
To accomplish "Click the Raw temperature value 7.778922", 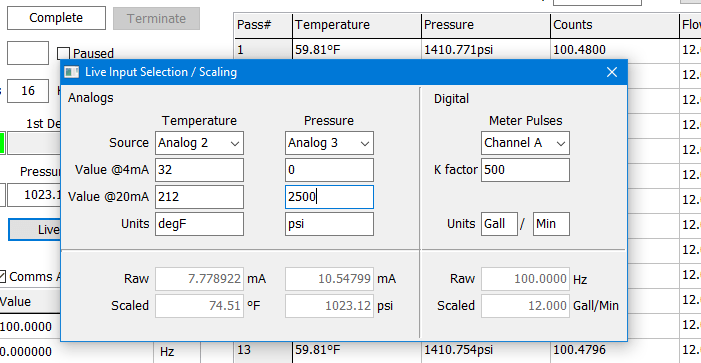I will pos(199,279).
